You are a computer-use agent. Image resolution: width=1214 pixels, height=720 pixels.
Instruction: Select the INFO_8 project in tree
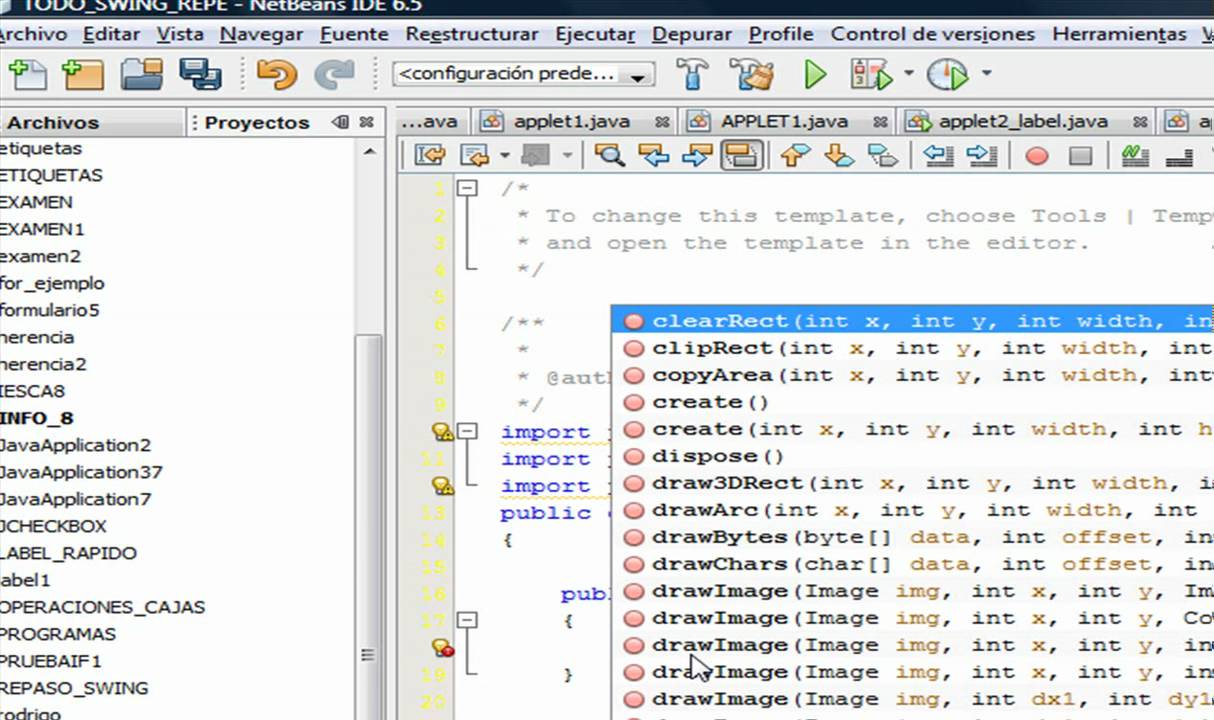pos(37,418)
